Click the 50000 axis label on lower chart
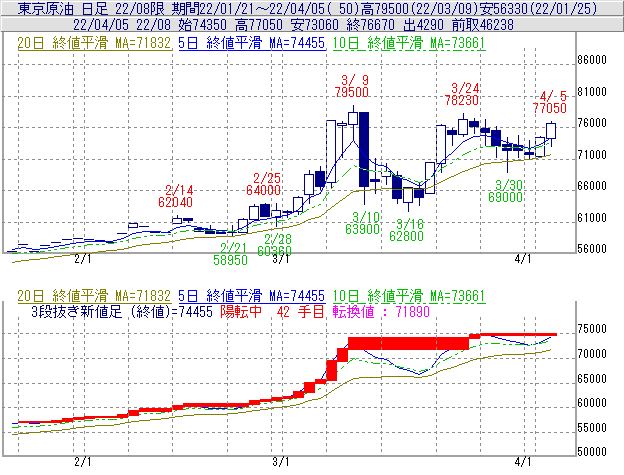Screen dimensions: 624x475 [592, 452]
